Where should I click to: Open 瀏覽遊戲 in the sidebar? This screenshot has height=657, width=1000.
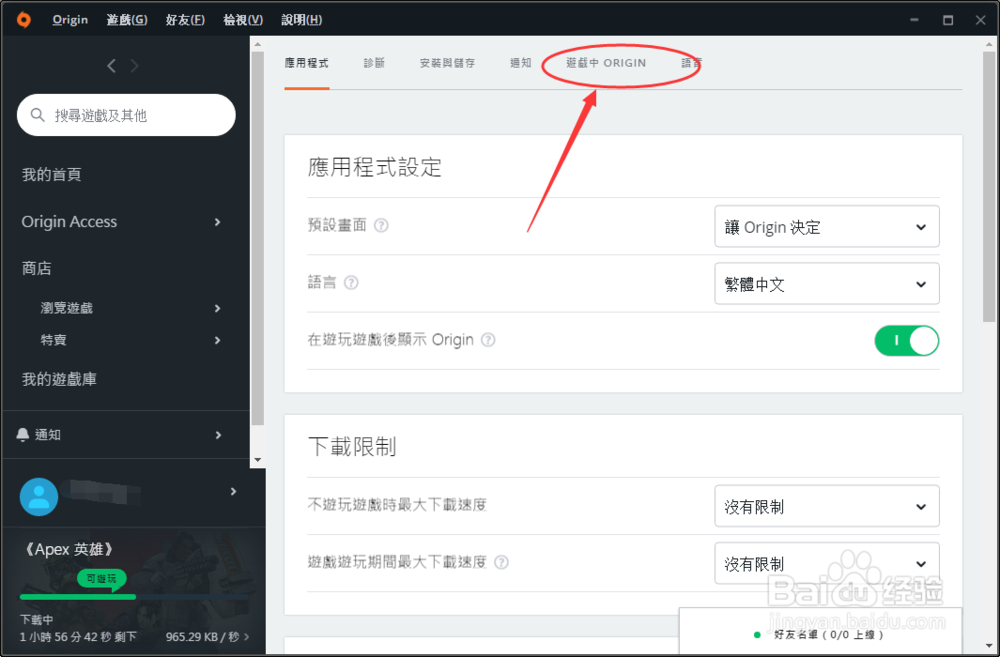(67, 308)
